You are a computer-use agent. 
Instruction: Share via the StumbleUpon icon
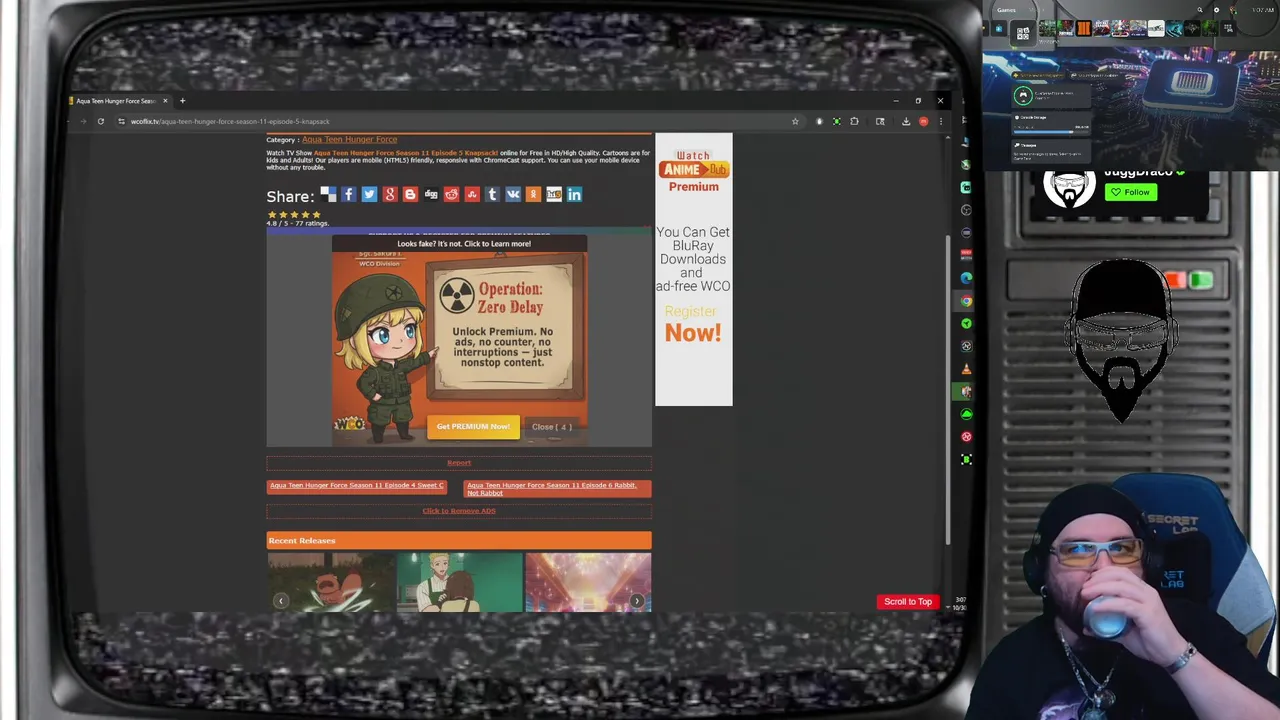472,194
